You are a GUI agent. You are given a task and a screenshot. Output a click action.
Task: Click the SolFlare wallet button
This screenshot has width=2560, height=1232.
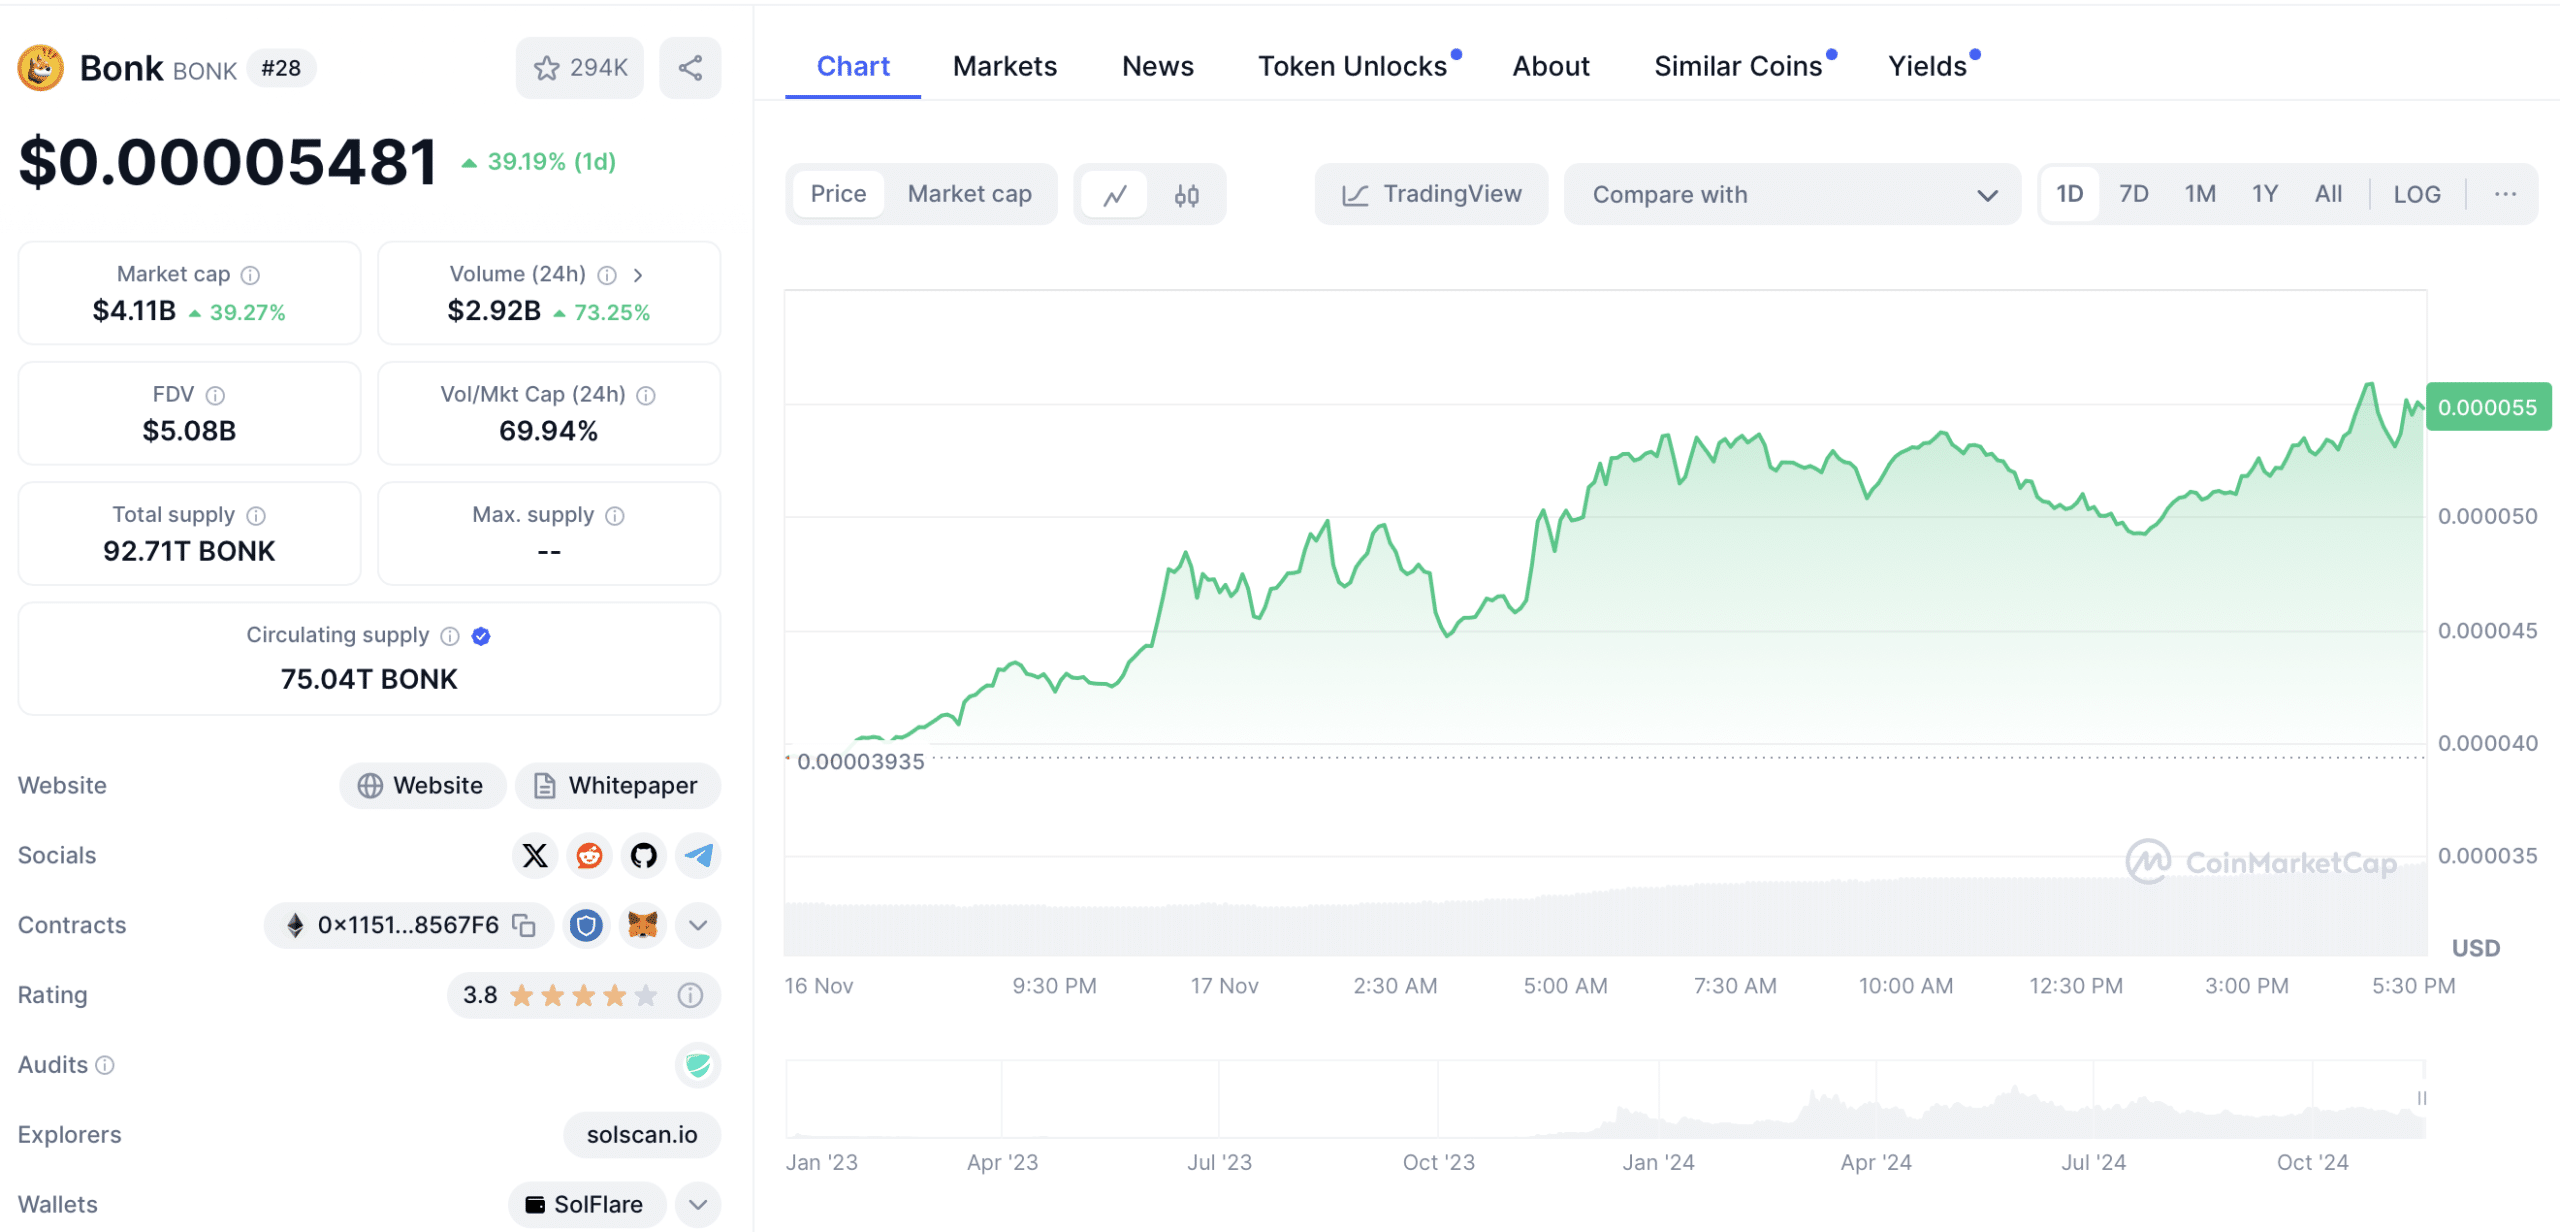click(587, 1205)
